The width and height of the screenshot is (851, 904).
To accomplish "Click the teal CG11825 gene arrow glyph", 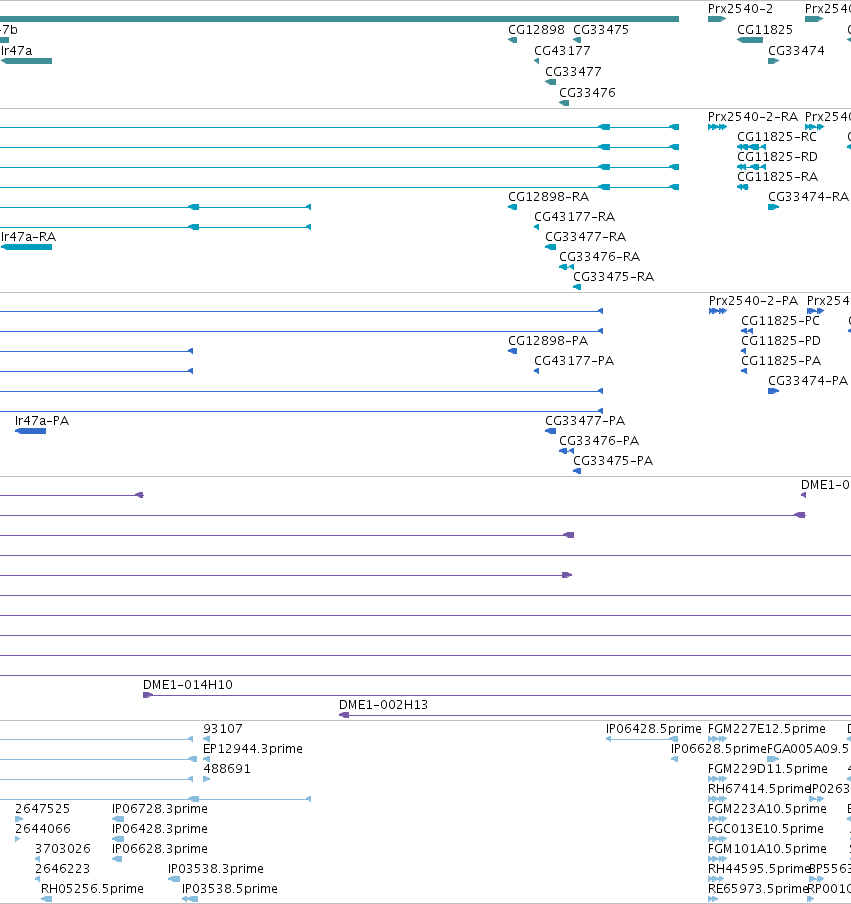I will click(750, 40).
